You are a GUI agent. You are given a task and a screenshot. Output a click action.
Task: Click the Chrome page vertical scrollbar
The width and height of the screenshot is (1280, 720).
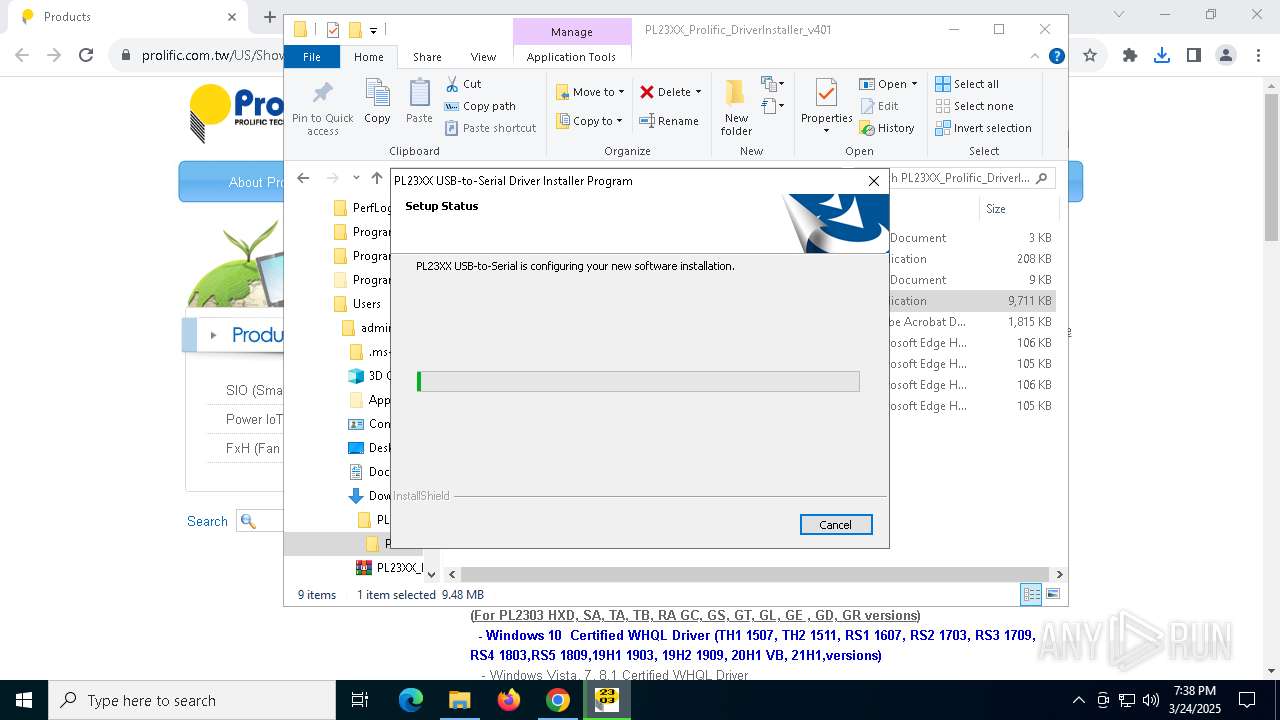click(1271, 166)
